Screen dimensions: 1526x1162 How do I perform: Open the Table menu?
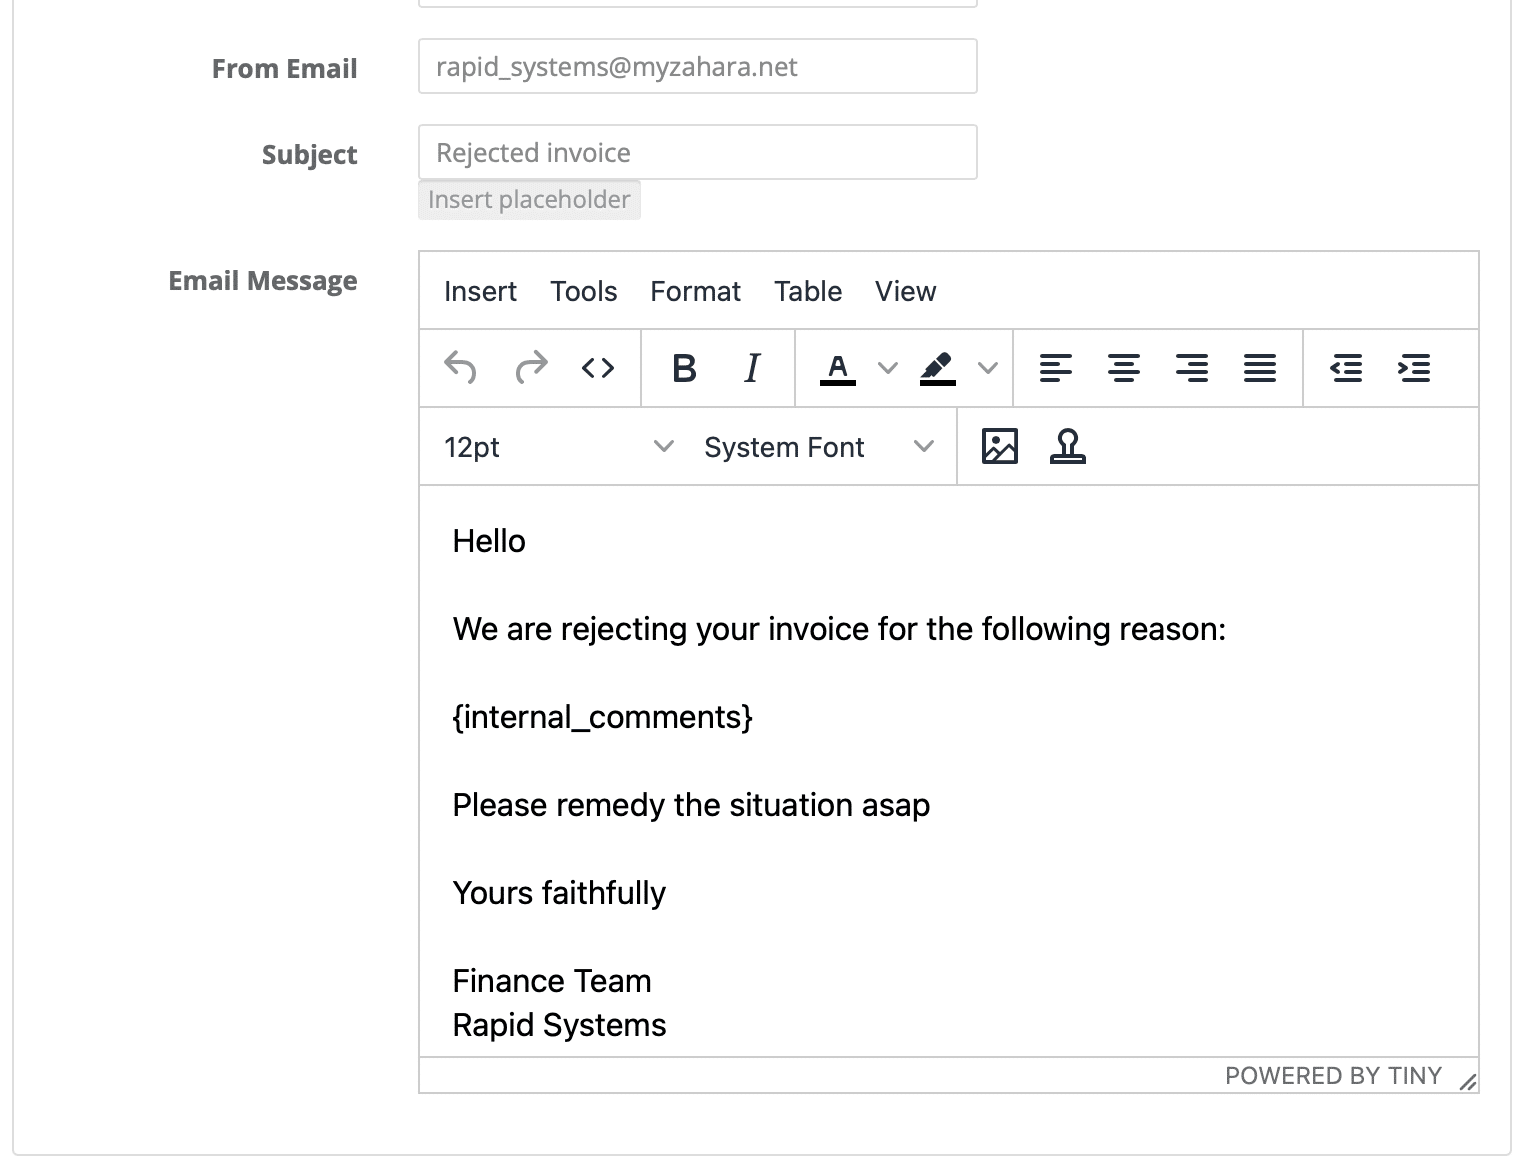[808, 291]
